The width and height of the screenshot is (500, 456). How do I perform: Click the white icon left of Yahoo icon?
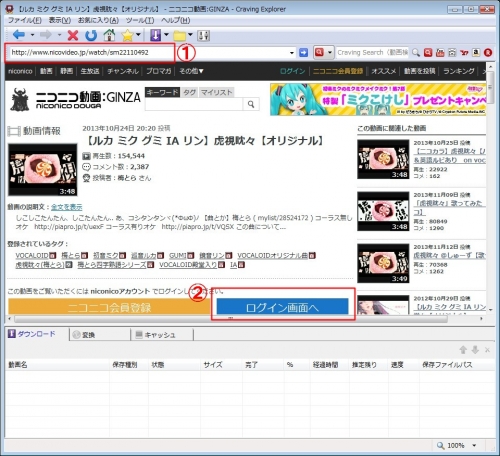pos(452,52)
